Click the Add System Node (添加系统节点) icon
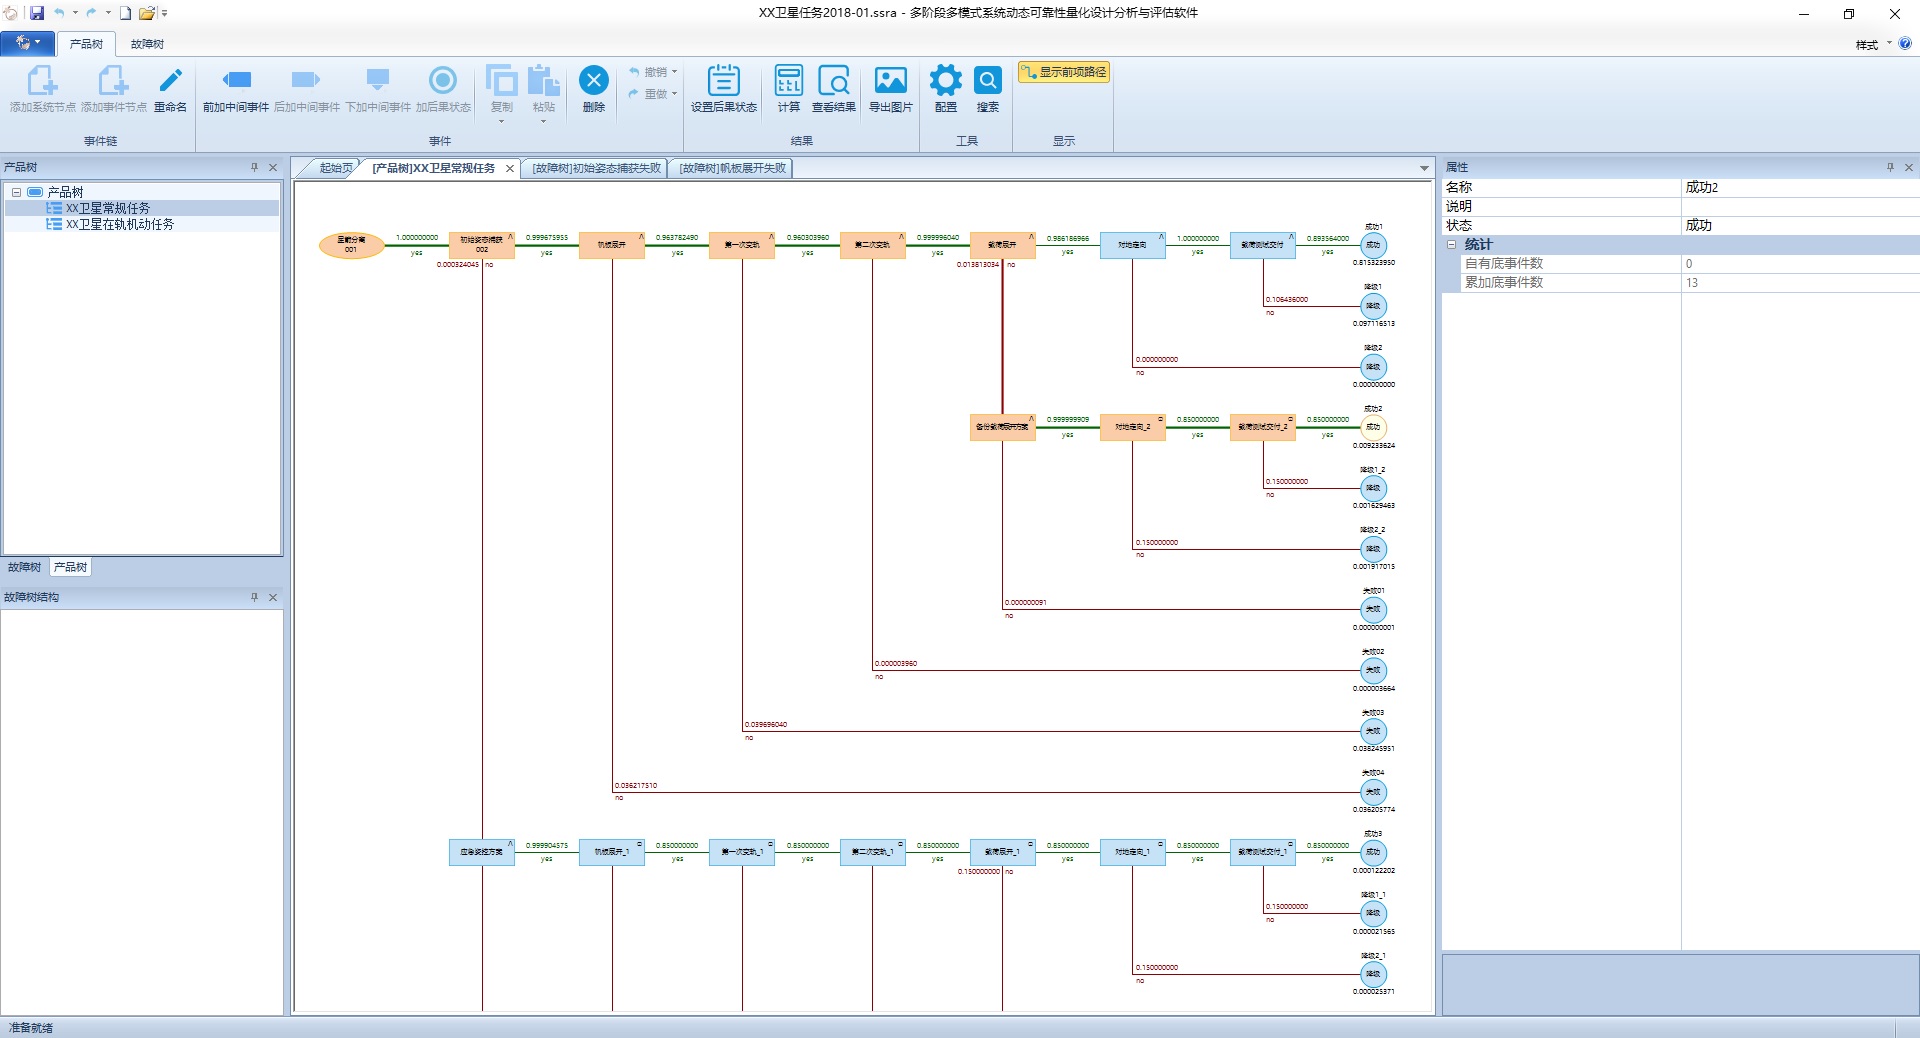This screenshot has width=1920, height=1038. click(x=42, y=81)
